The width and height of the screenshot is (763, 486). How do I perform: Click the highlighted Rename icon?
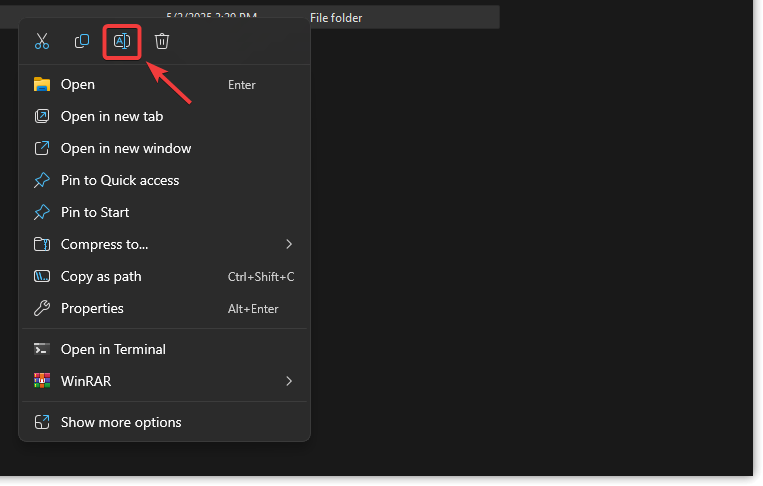122,41
